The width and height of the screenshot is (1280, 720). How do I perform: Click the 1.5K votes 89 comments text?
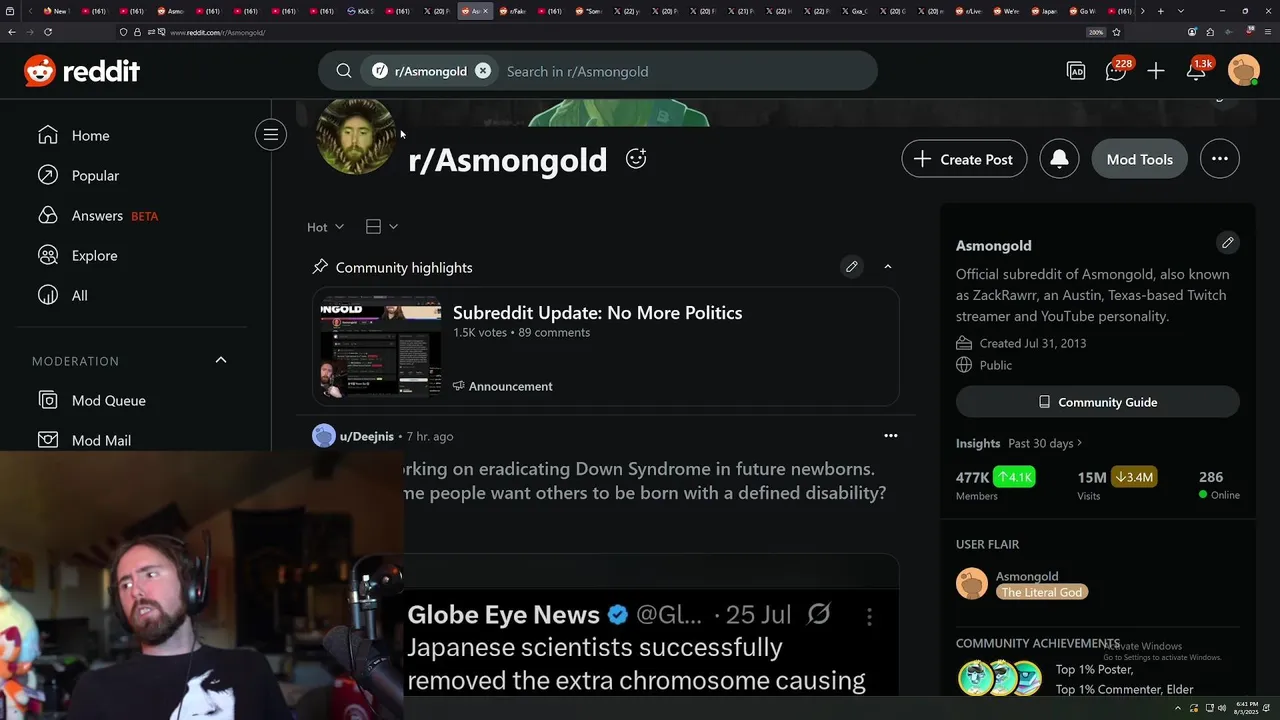point(521,332)
